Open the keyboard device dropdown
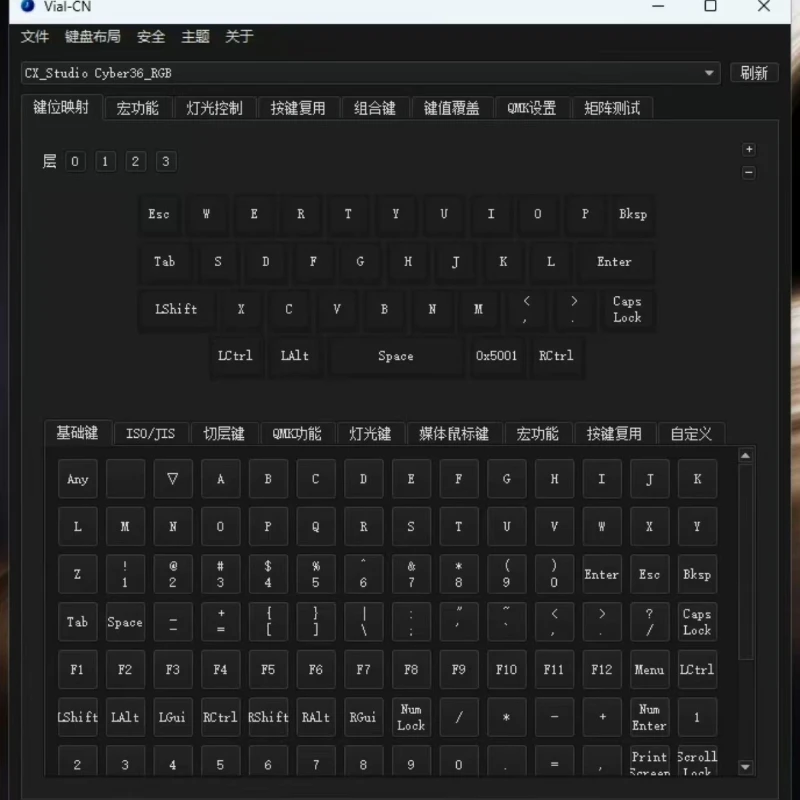Image resolution: width=800 pixels, height=800 pixels. click(x=710, y=73)
